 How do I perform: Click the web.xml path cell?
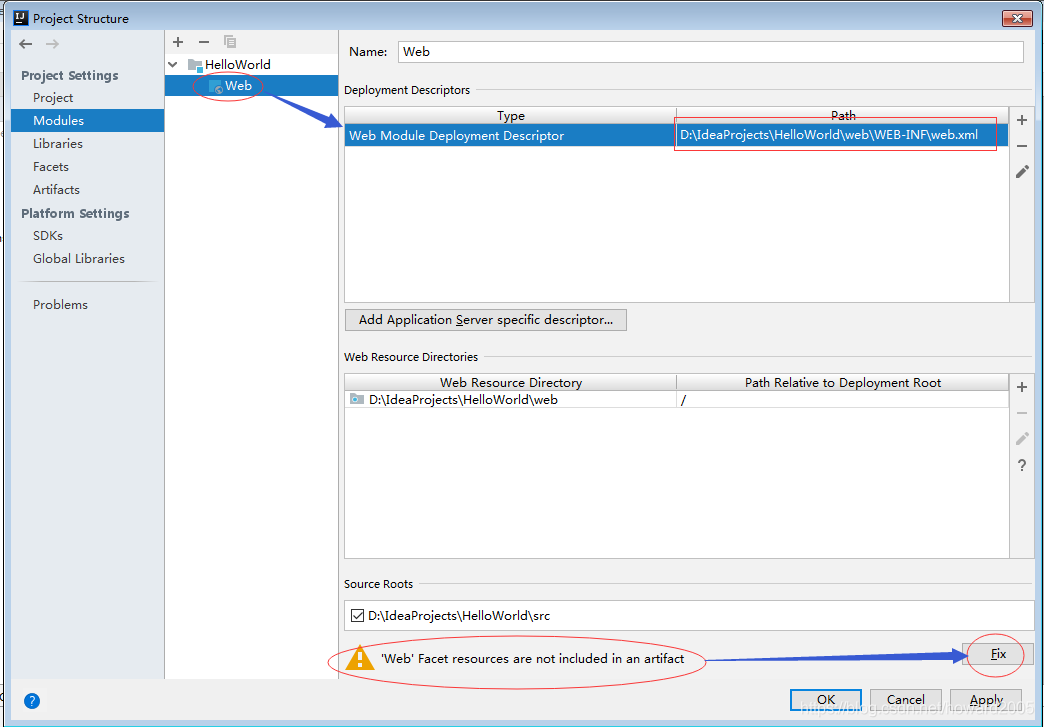tap(842, 136)
